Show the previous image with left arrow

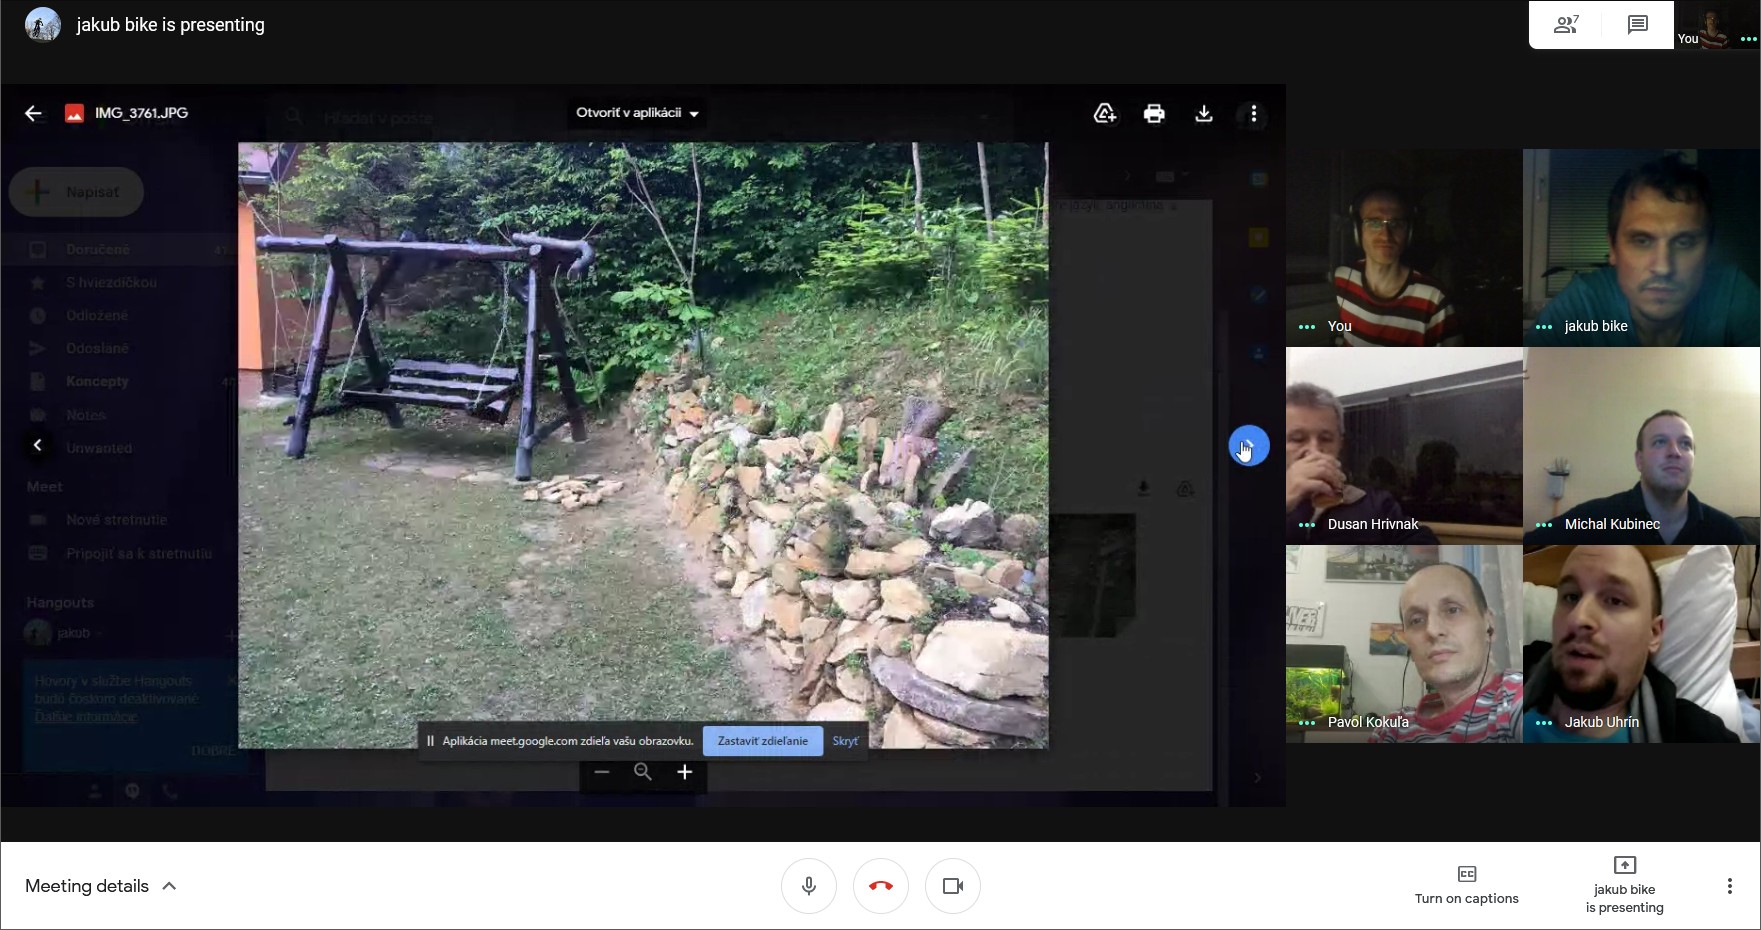click(37, 445)
